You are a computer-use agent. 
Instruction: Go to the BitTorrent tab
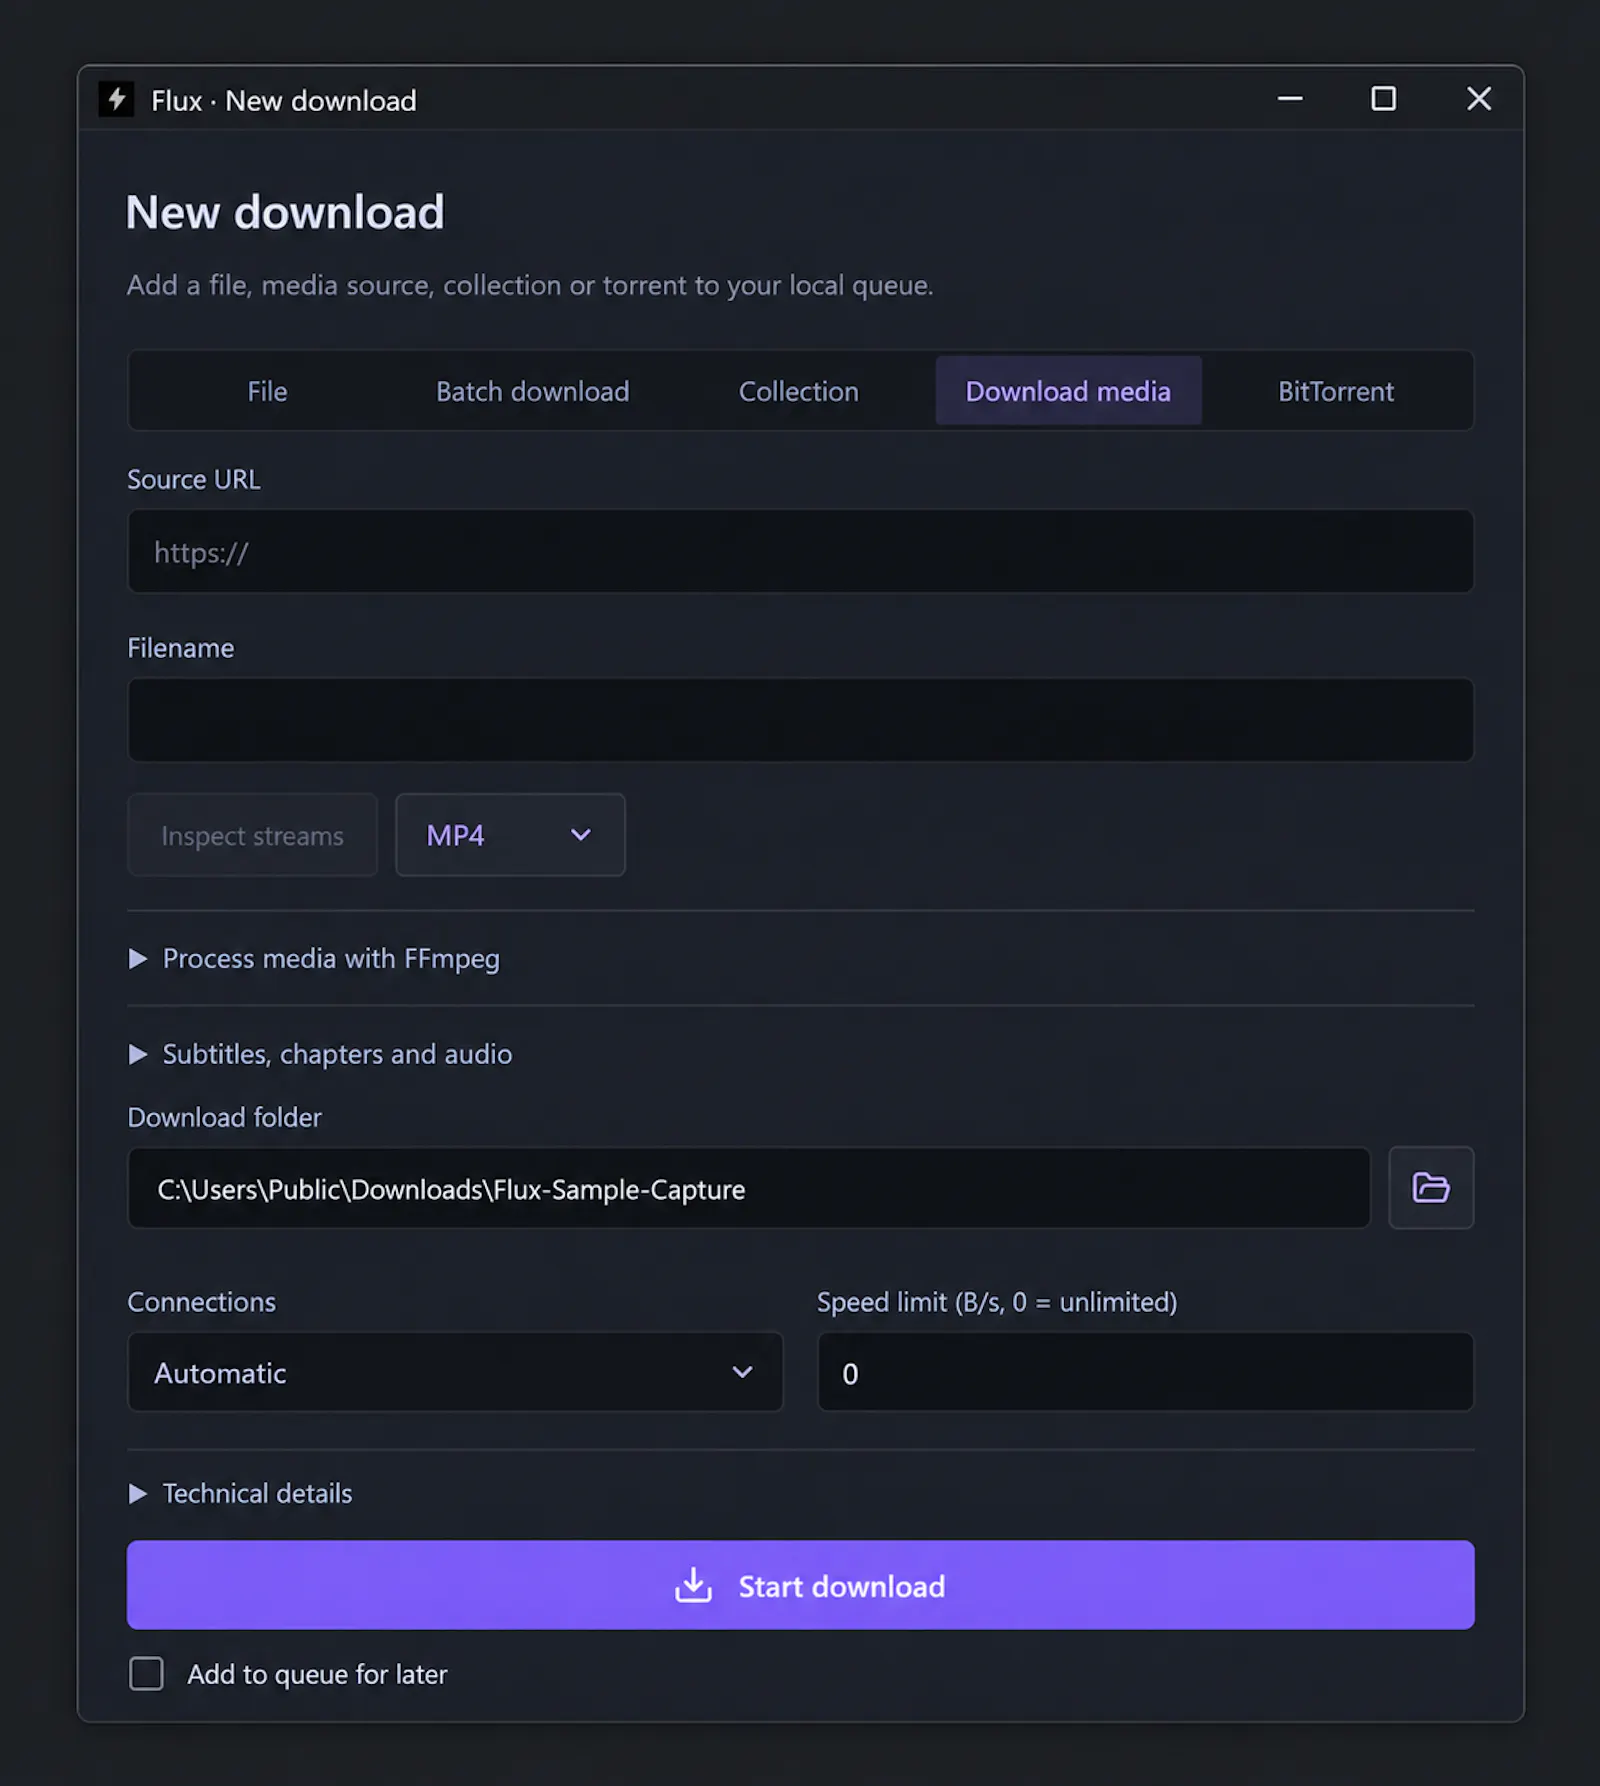pos(1335,391)
